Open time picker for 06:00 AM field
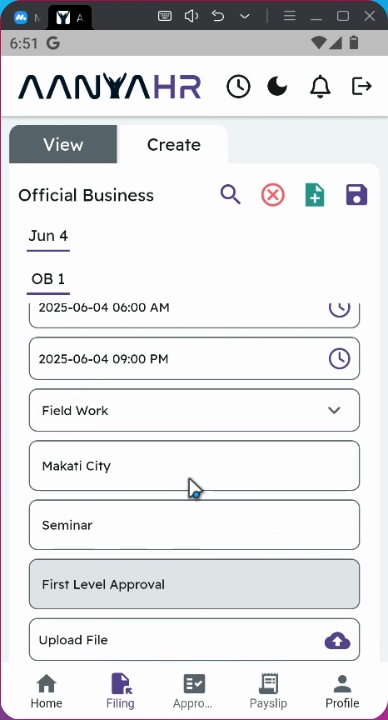Viewport: 388px width, 720px height. click(339, 309)
